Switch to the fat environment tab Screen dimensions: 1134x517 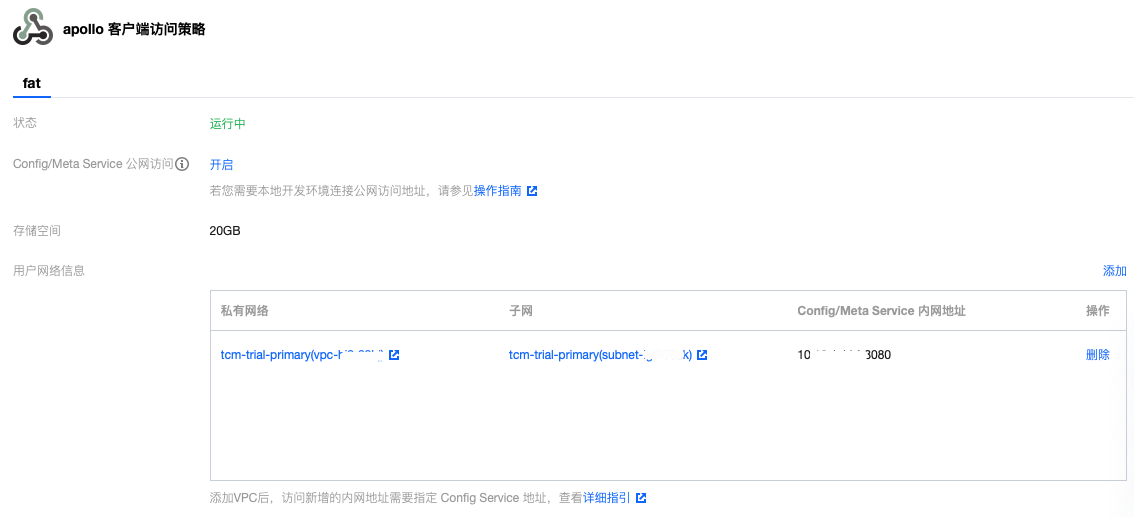tap(32, 83)
